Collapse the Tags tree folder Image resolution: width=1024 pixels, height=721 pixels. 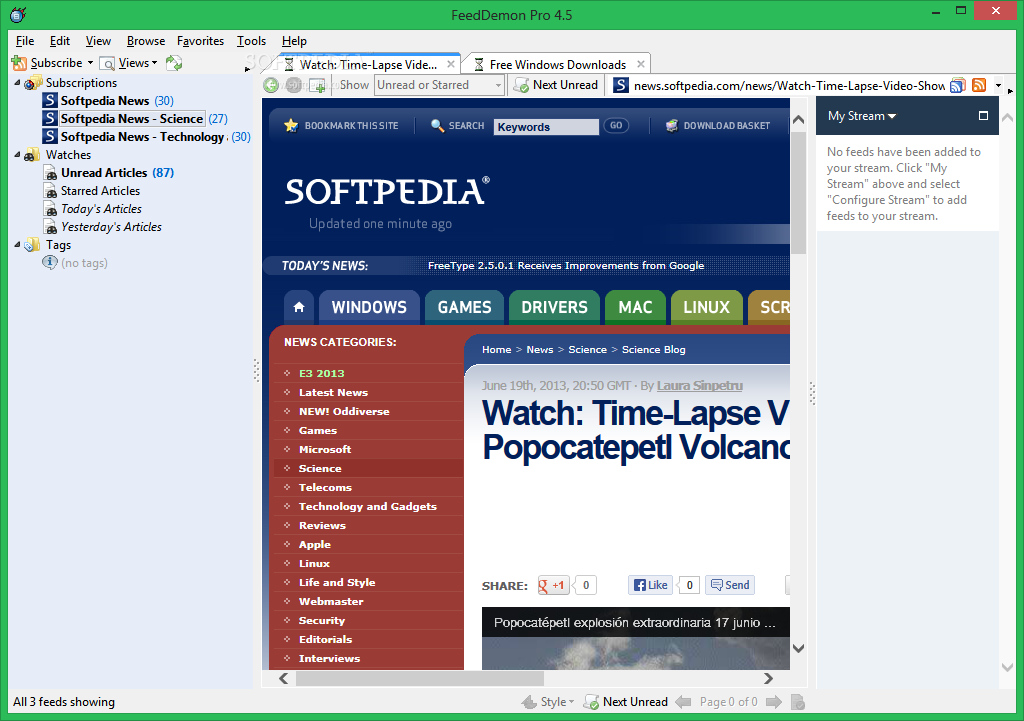coord(17,244)
